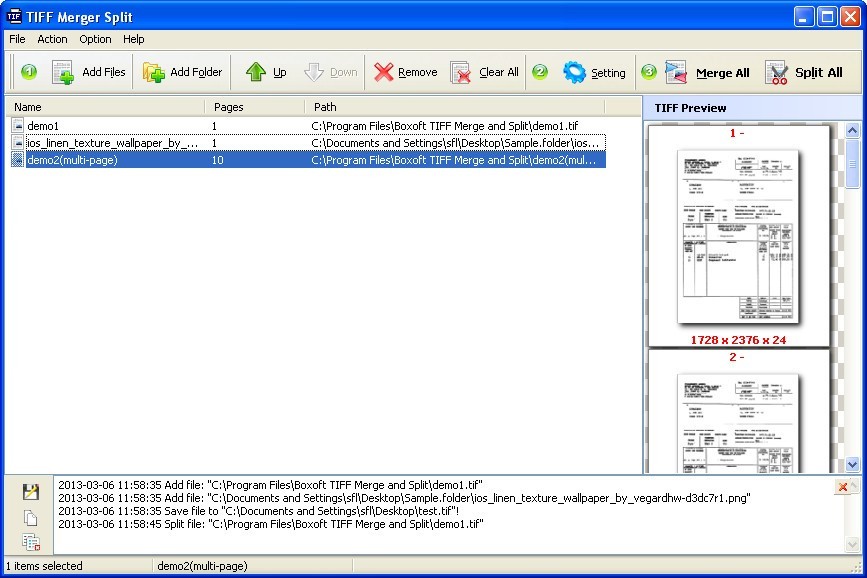Select the ios_linen_texture_wallpaper_by_... file name
The width and height of the screenshot is (867, 578).
coord(112,143)
